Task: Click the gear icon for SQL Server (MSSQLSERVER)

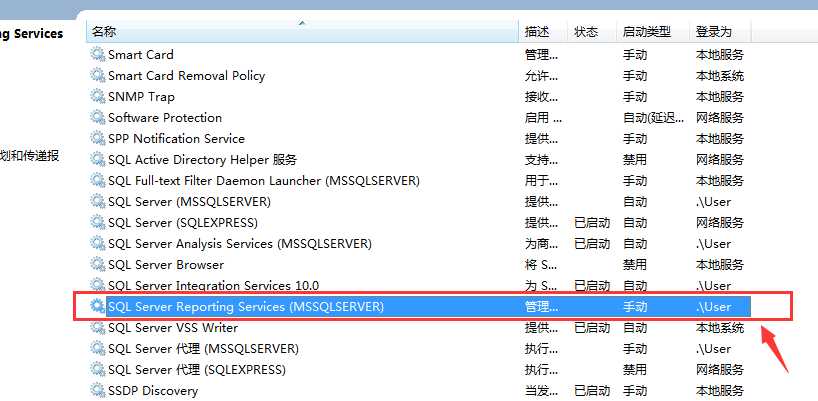Action: click(x=98, y=201)
